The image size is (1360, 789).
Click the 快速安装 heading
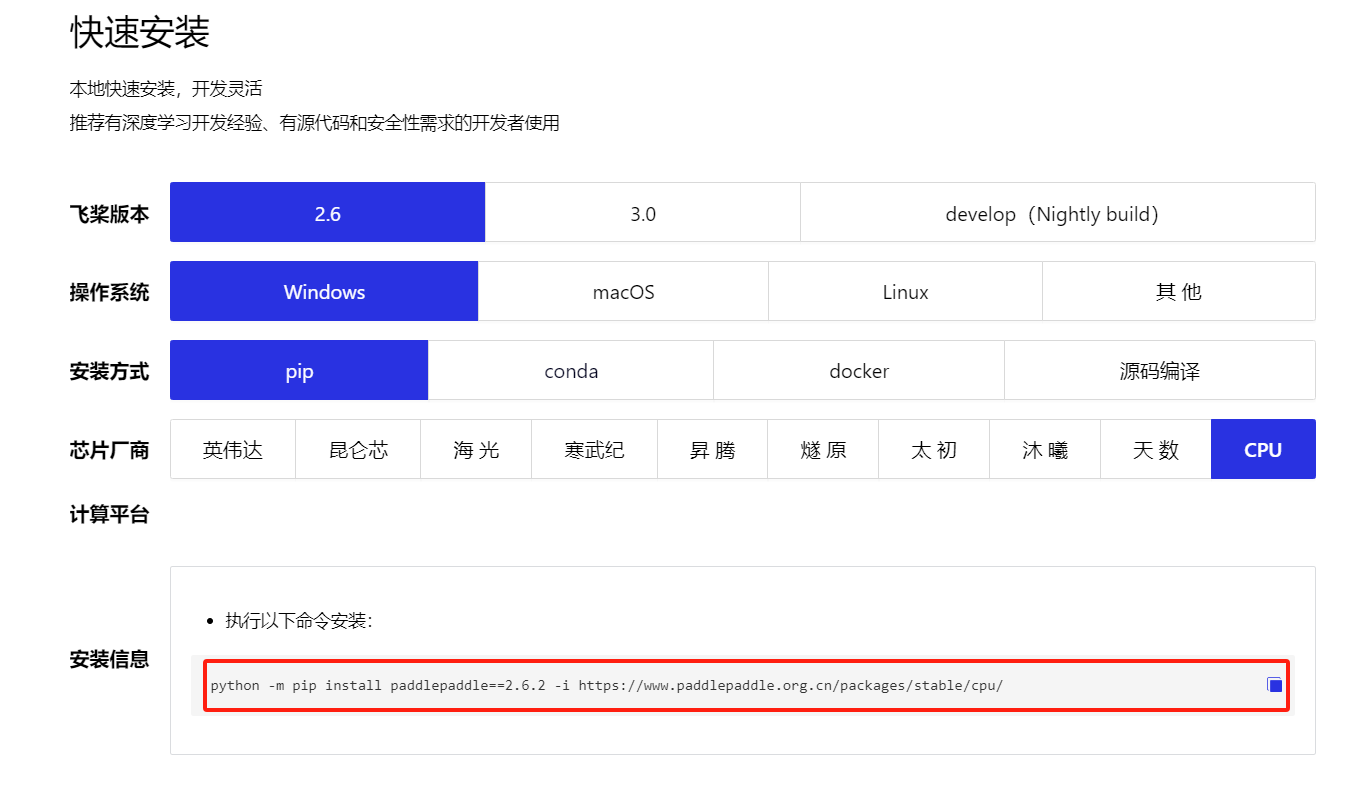140,33
